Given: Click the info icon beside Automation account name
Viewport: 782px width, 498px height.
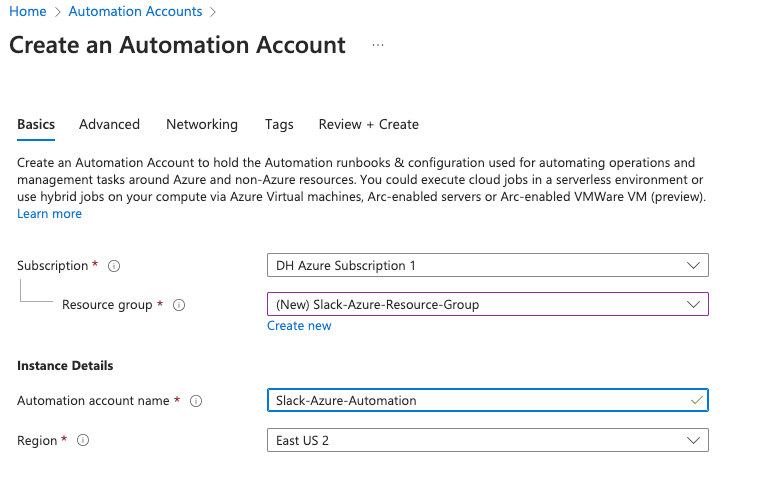Looking at the screenshot, I should tap(196, 401).
